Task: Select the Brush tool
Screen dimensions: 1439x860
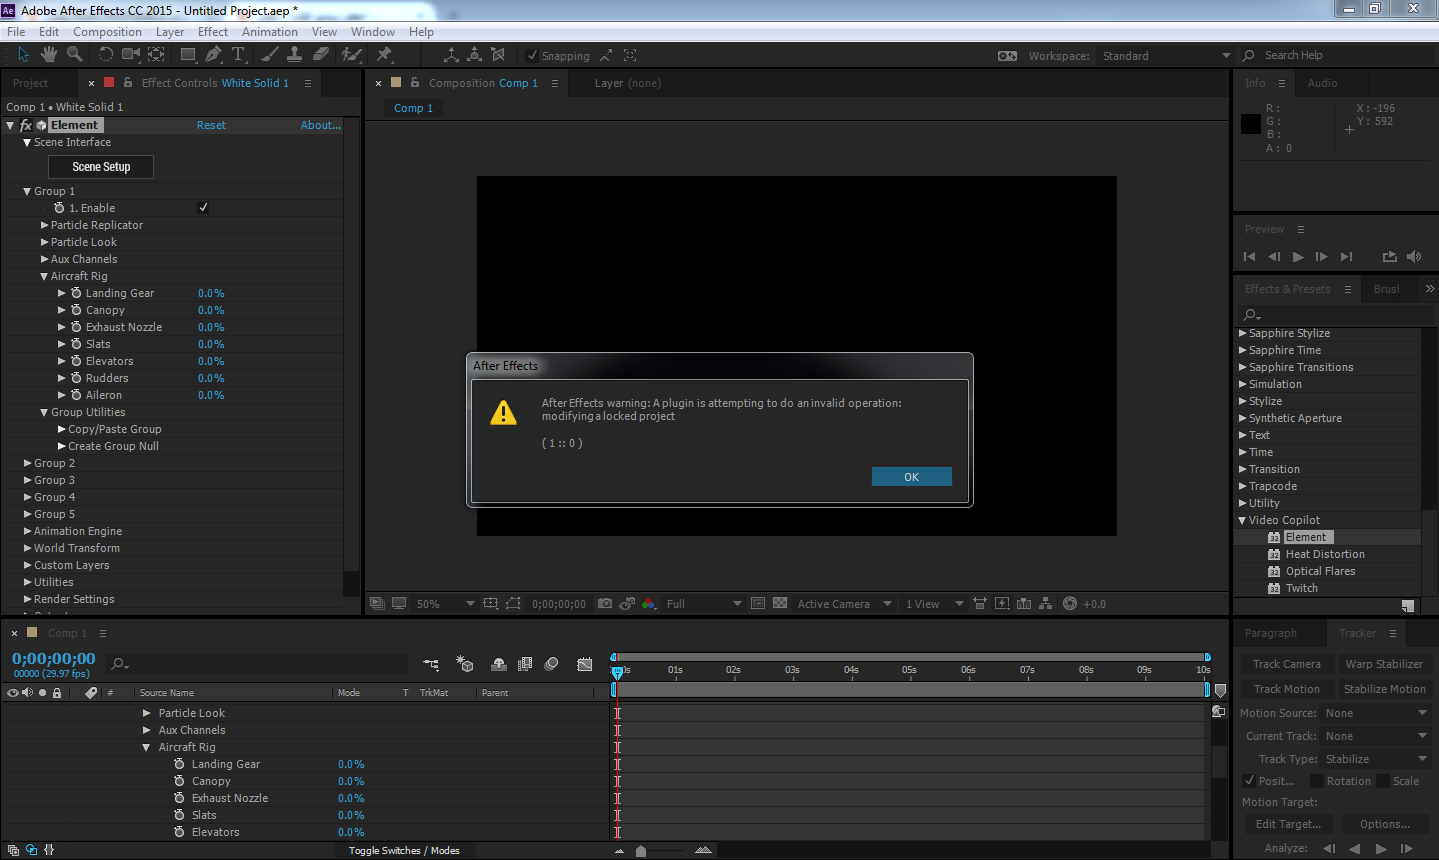Action: pos(270,54)
